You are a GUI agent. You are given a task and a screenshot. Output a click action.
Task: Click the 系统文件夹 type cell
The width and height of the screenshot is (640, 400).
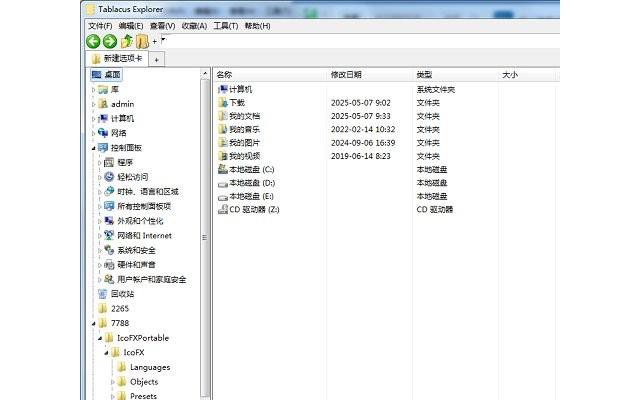[x=436, y=89]
